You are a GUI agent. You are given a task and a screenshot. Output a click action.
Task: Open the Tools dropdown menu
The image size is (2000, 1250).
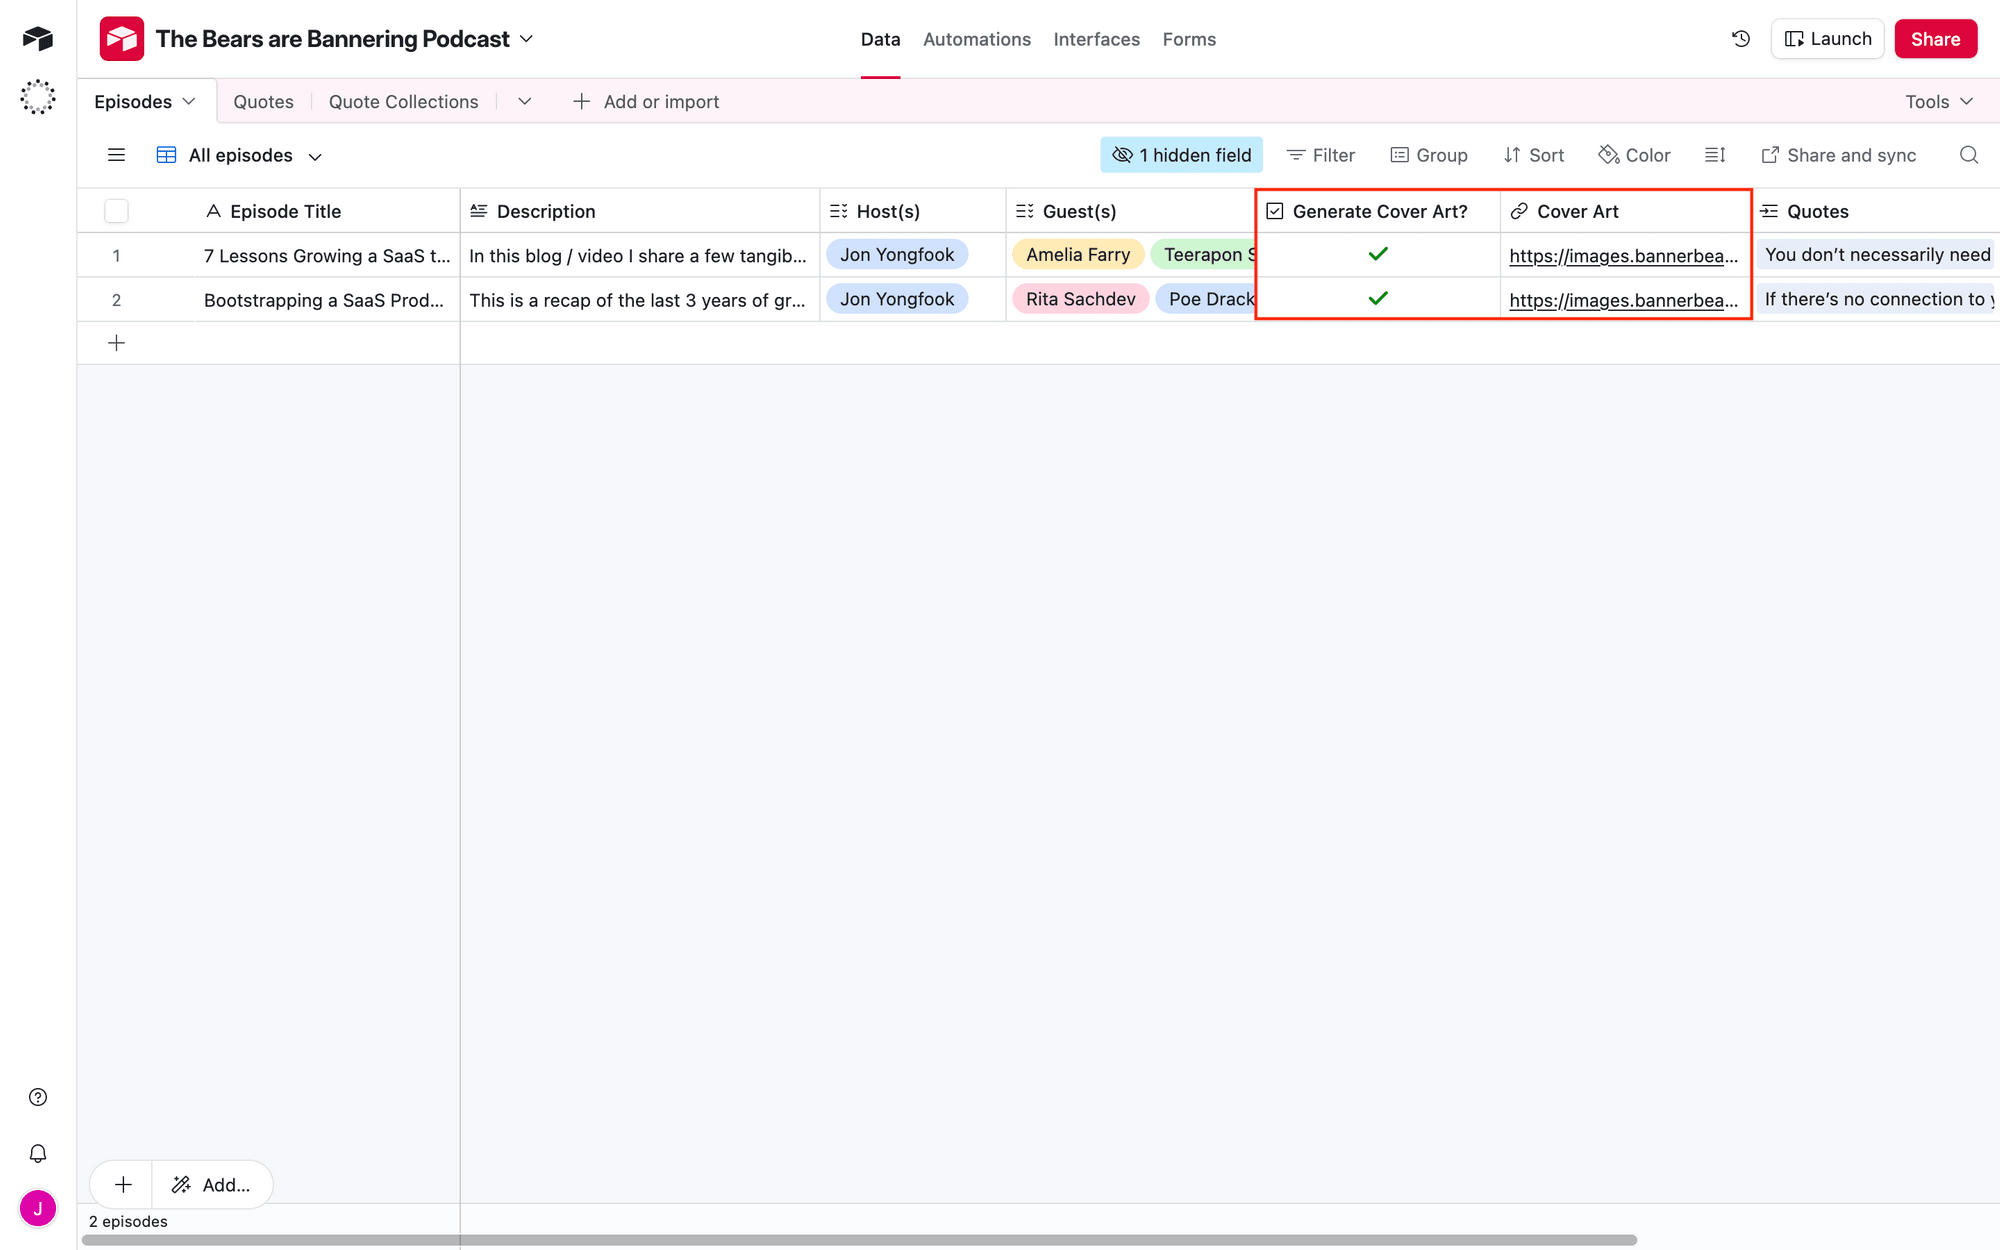[1938, 102]
